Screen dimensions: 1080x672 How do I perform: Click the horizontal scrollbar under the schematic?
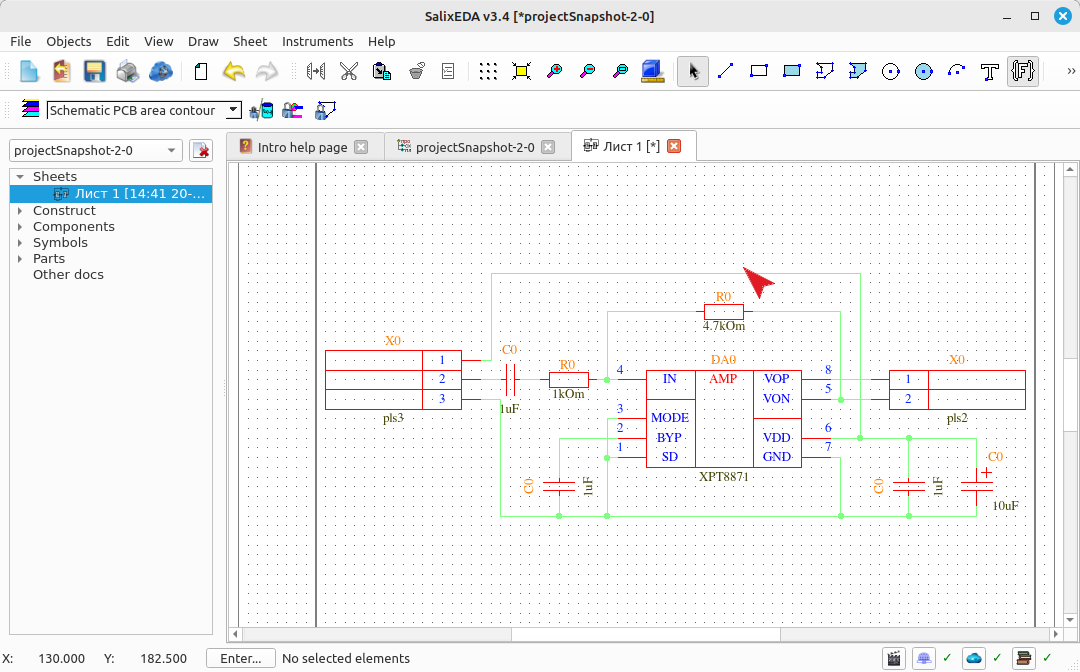click(645, 633)
